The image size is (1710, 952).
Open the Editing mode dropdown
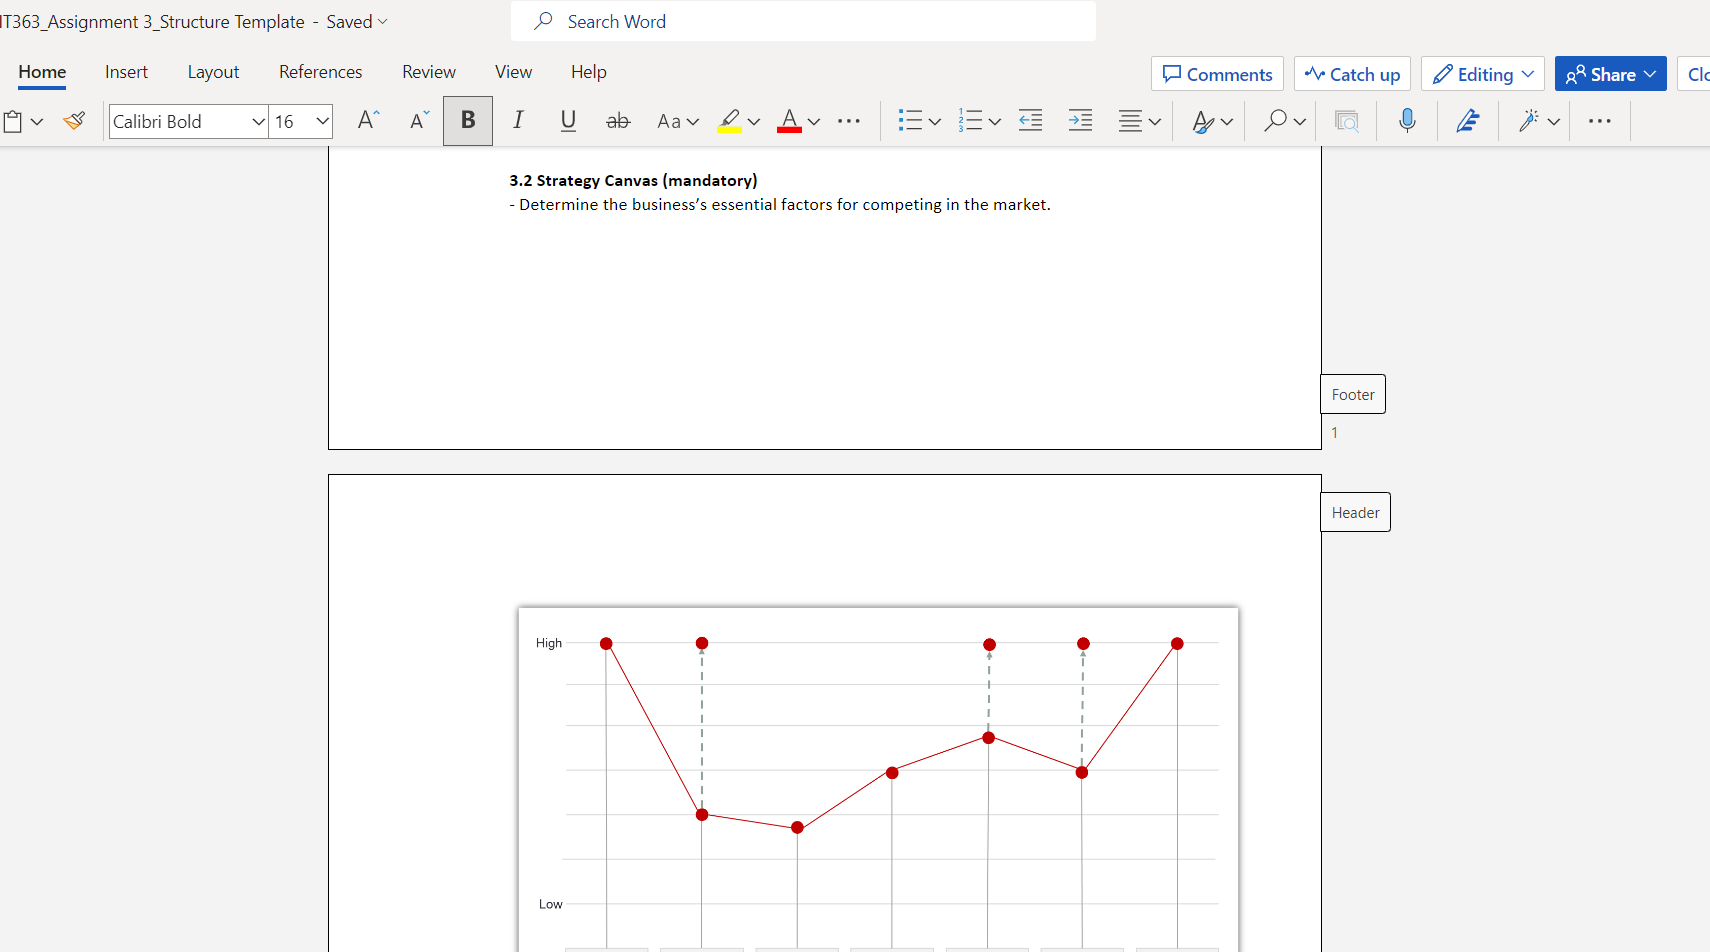pyautogui.click(x=1483, y=74)
